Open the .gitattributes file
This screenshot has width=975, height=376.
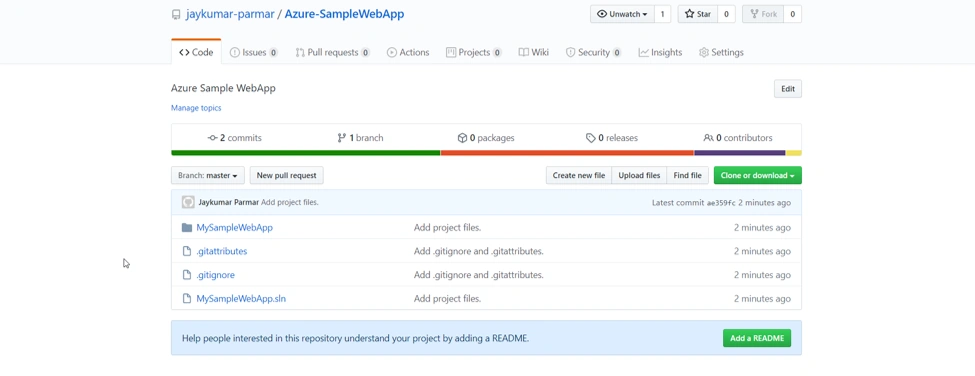tap(221, 251)
